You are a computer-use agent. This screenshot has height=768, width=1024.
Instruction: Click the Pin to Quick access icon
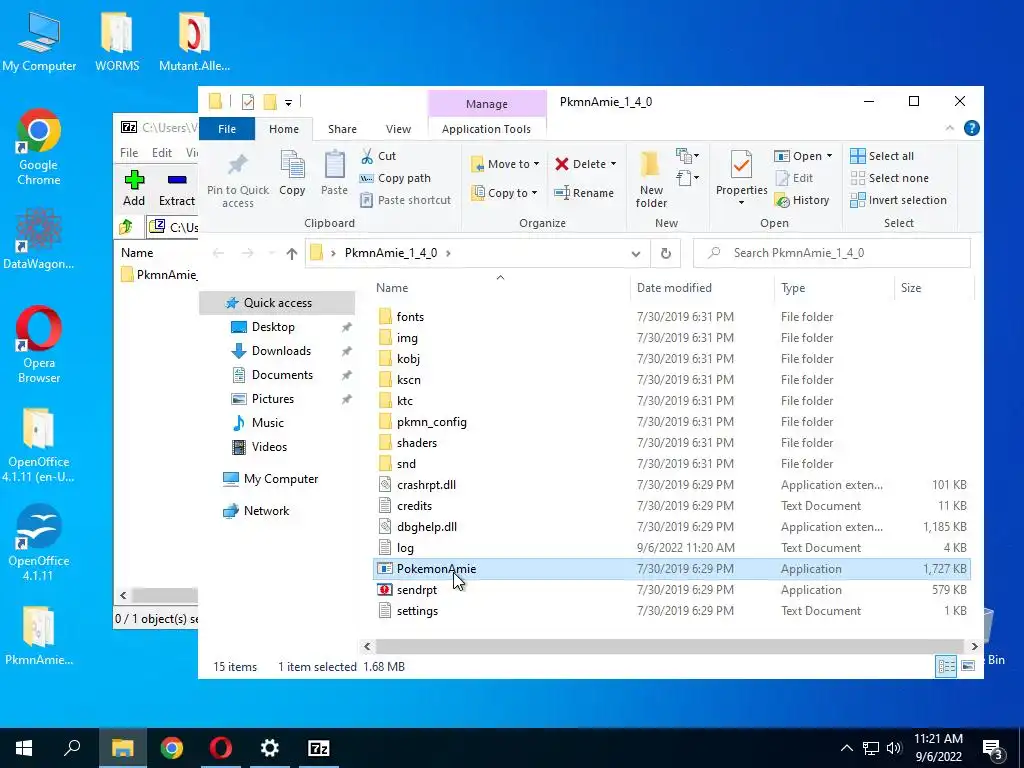click(238, 166)
